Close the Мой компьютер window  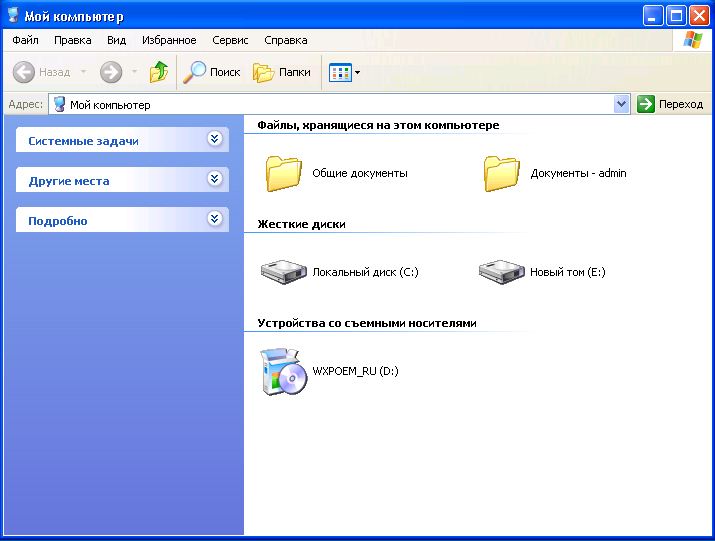pyautogui.click(x=699, y=16)
